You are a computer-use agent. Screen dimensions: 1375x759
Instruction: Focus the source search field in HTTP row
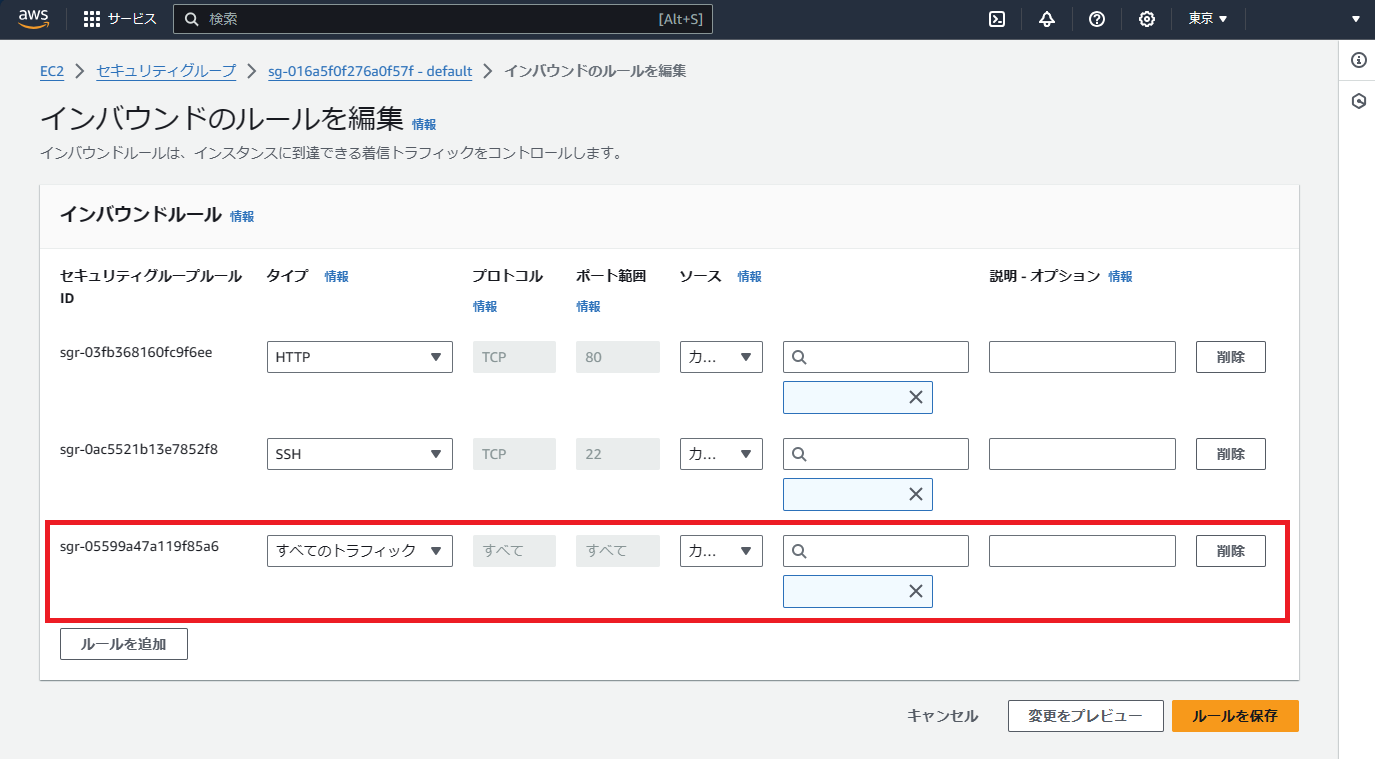(876, 357)
